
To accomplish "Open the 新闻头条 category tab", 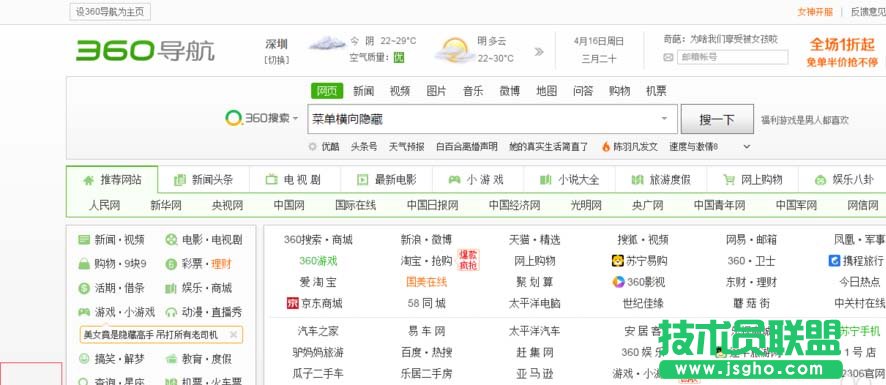I will (203, 180).
